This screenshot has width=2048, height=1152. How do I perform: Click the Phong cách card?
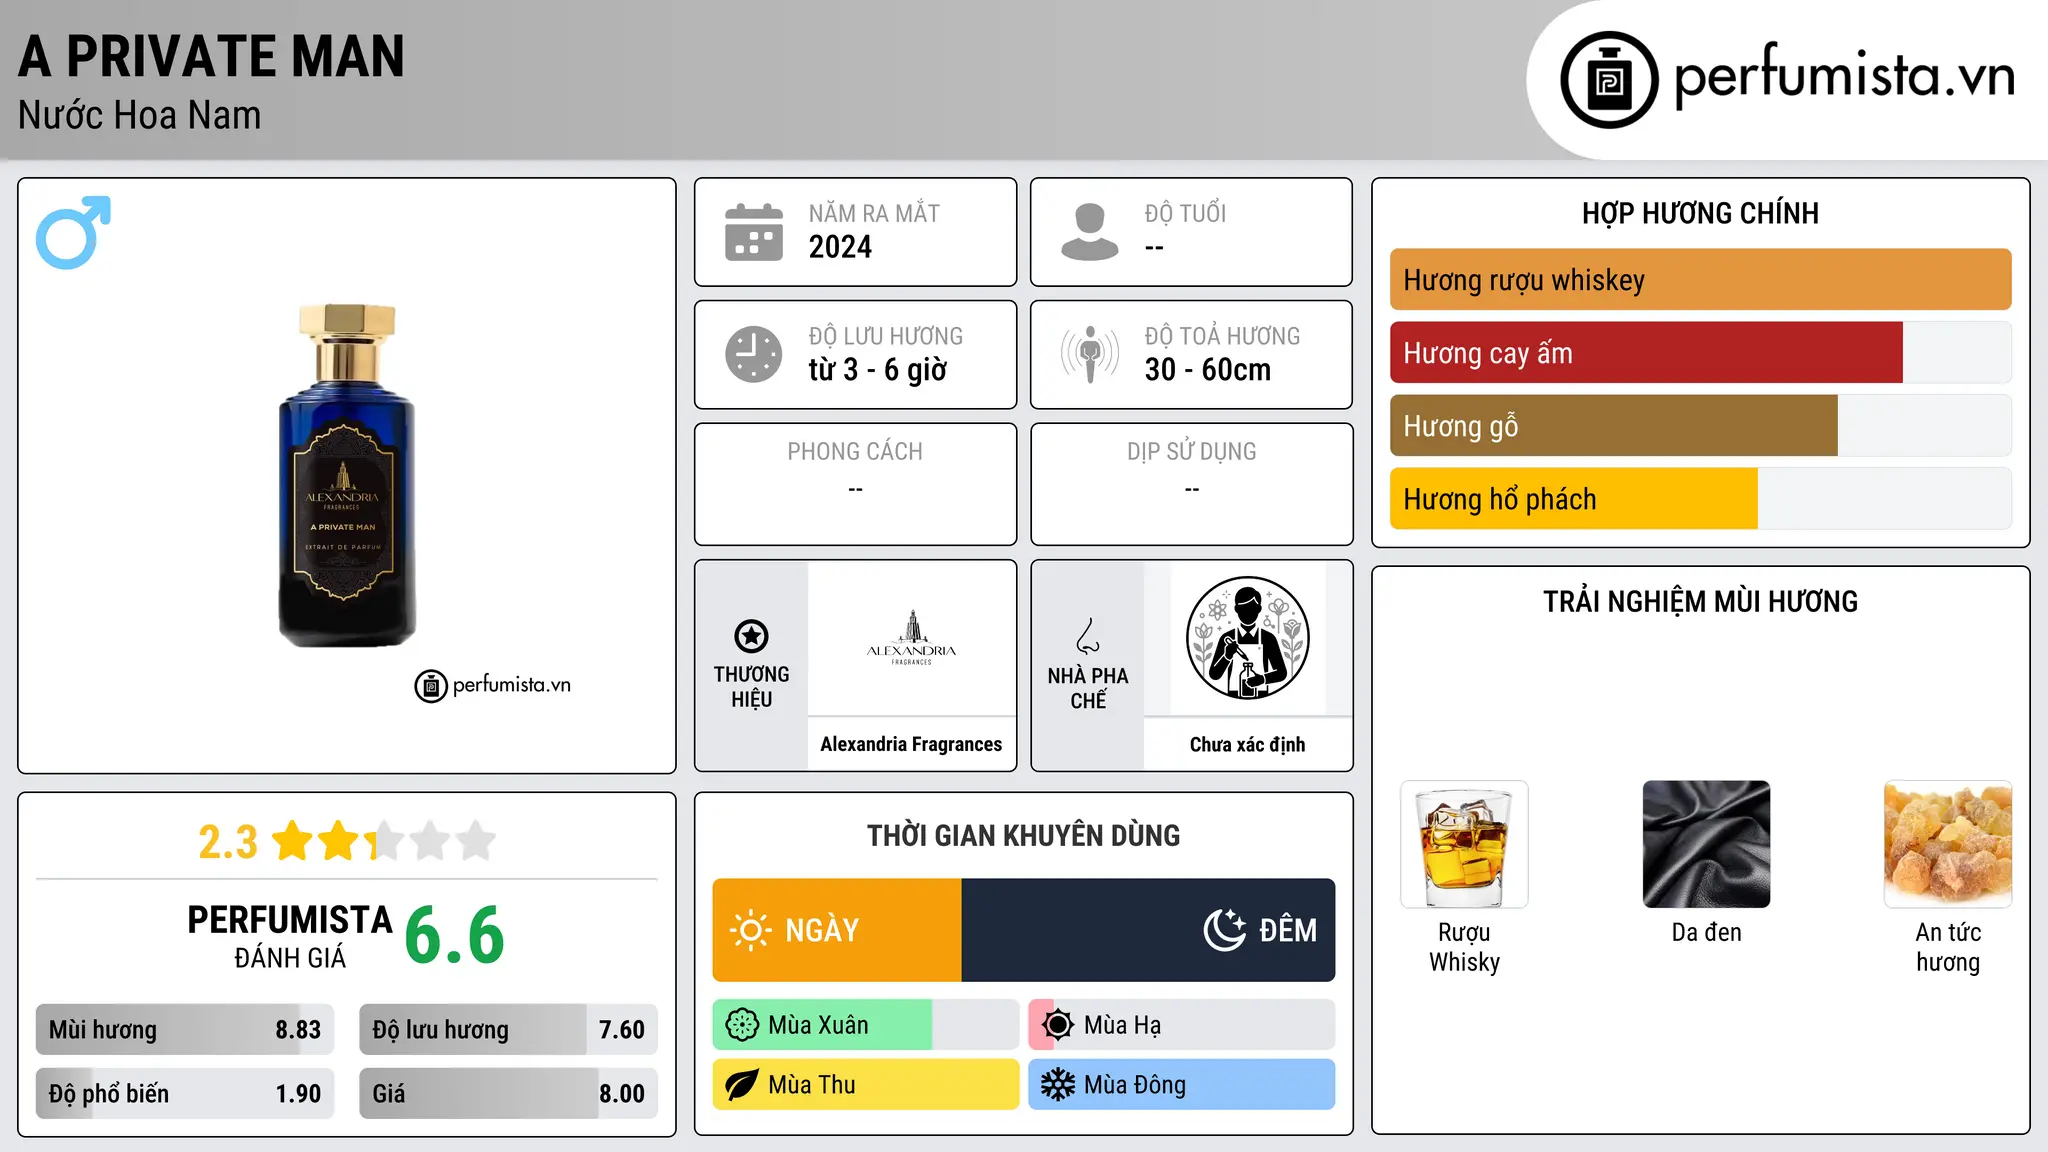[x=855, y=484]
